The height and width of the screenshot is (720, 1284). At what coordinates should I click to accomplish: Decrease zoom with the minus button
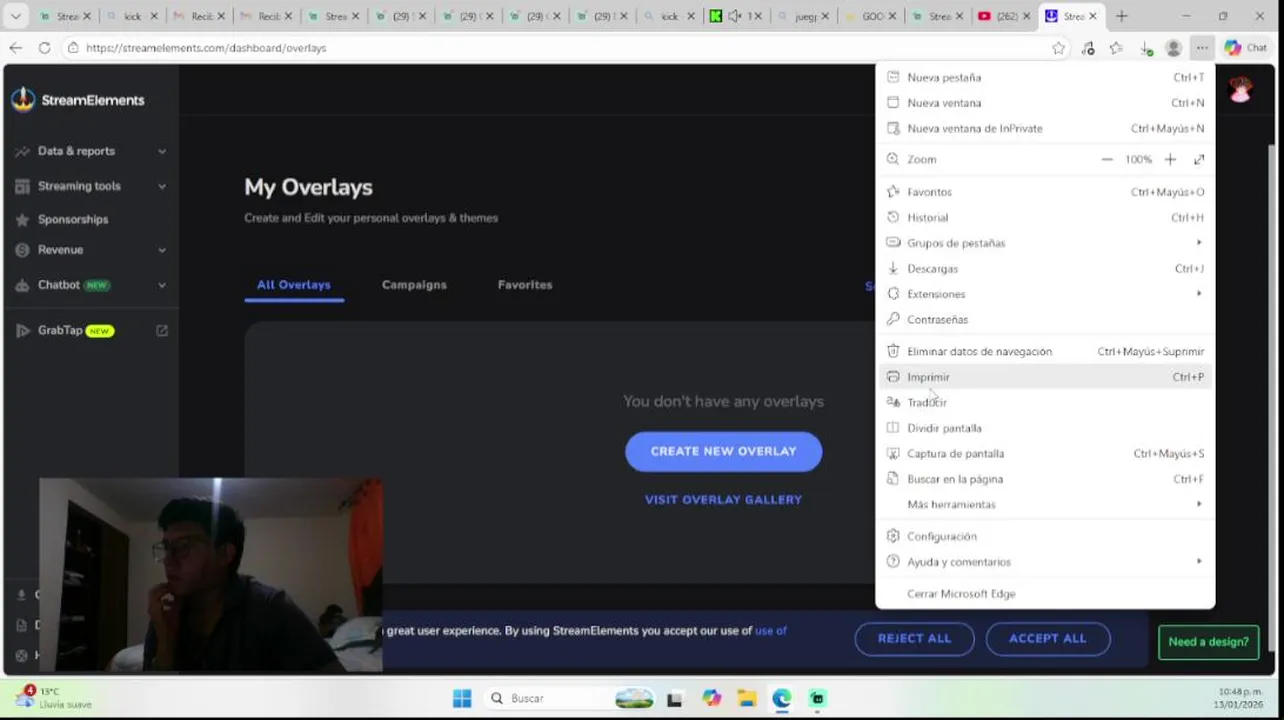[x=1107, y=159]
